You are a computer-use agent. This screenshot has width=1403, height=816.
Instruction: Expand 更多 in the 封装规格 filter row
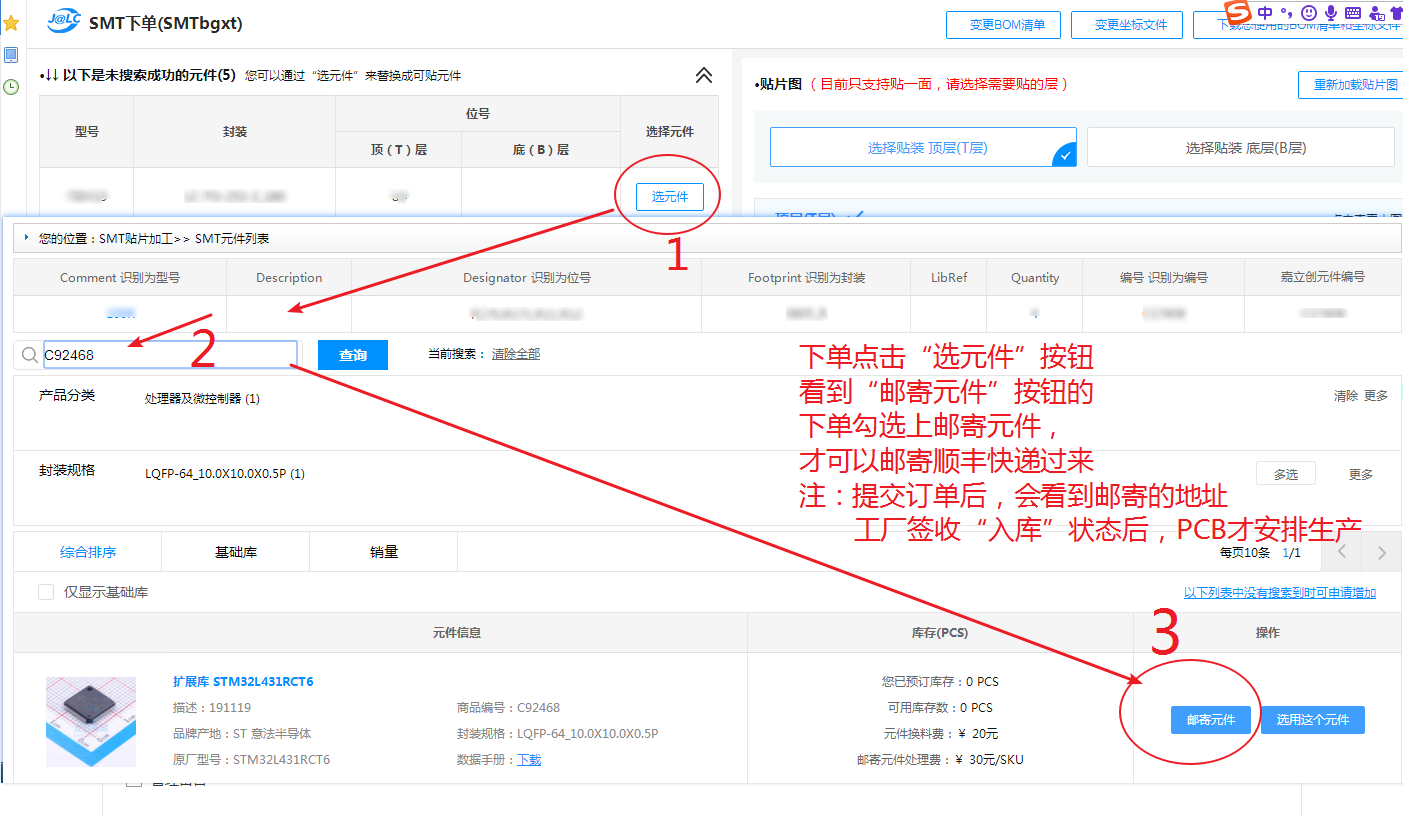1361,474
